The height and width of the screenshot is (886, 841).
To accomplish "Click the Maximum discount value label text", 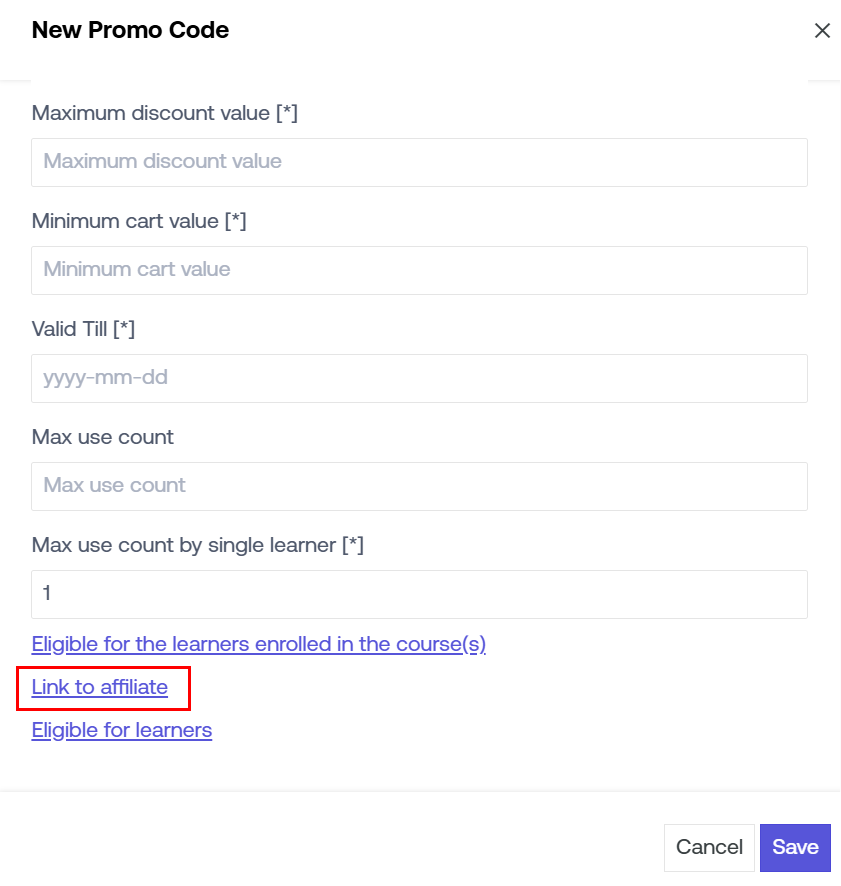I will pos(152,113).
